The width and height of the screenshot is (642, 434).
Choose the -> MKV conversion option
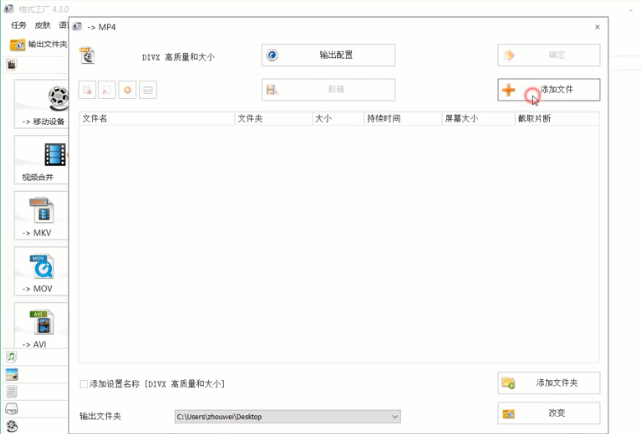[x=41, y=215]
